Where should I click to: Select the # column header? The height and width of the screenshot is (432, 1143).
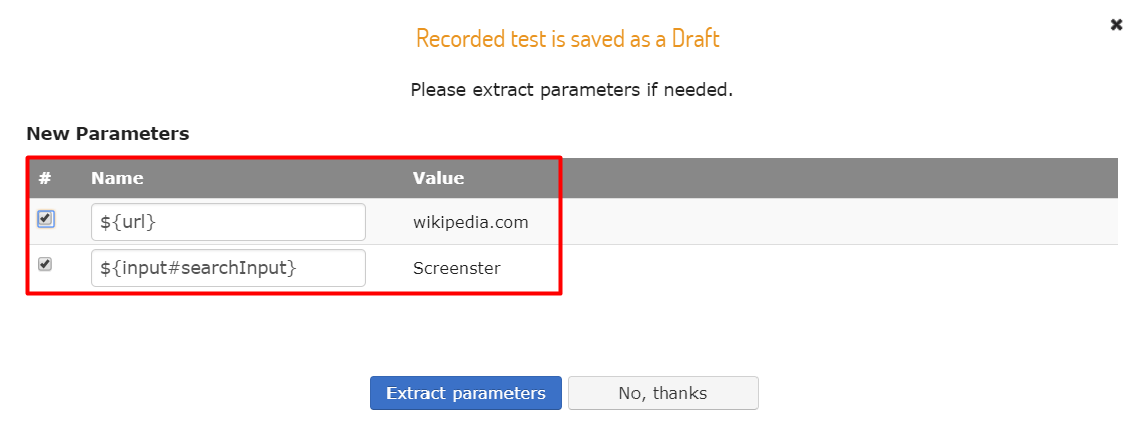click(x=44, y=178)
